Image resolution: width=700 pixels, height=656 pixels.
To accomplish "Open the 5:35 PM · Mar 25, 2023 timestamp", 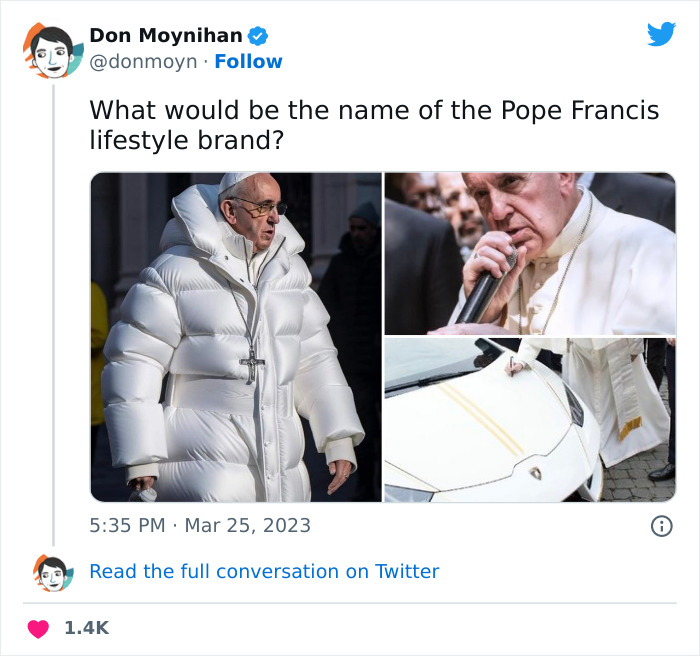I will point(200,525).
